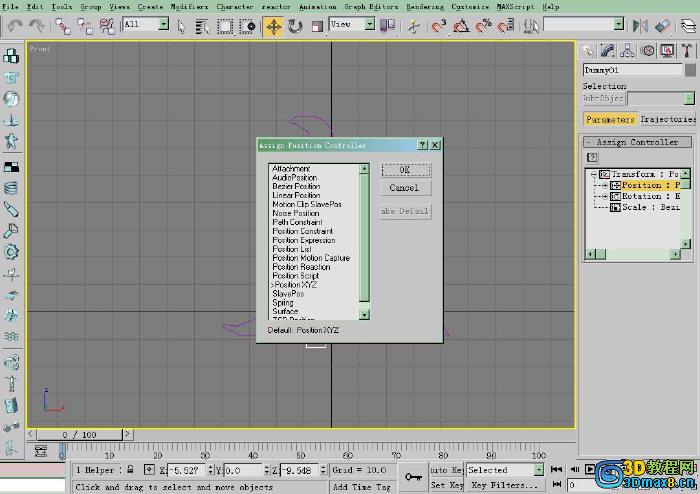The image size is (700, 494).
Task: Open the Utilities hammer panel icon
Action: coord(686,50)
